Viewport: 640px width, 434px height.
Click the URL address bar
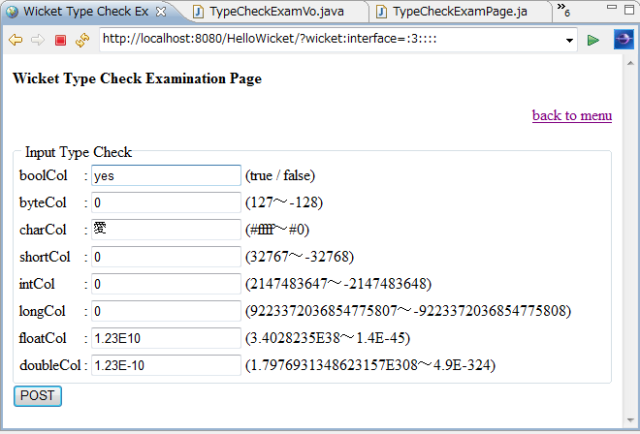(x=330, y=40)
